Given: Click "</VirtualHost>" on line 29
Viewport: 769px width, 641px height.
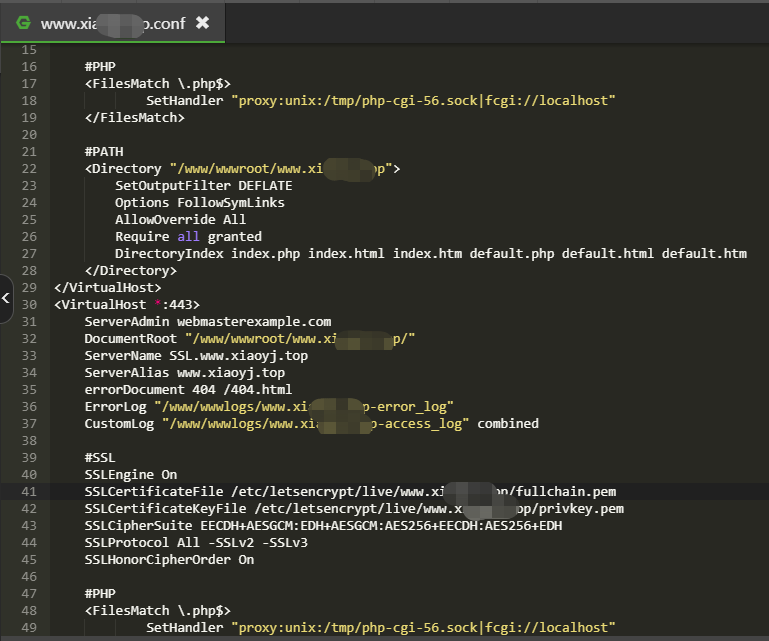Looking at the screenshot, I should (x=107, y=287).
